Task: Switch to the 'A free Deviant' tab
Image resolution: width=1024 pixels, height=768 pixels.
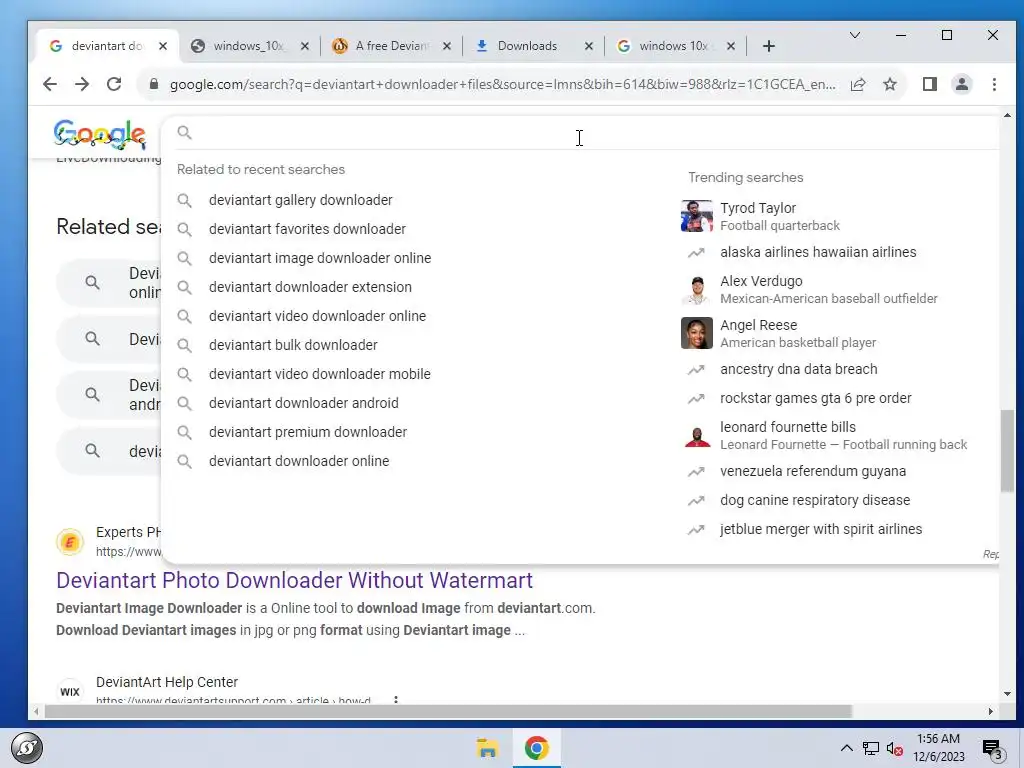Action: 391,46
